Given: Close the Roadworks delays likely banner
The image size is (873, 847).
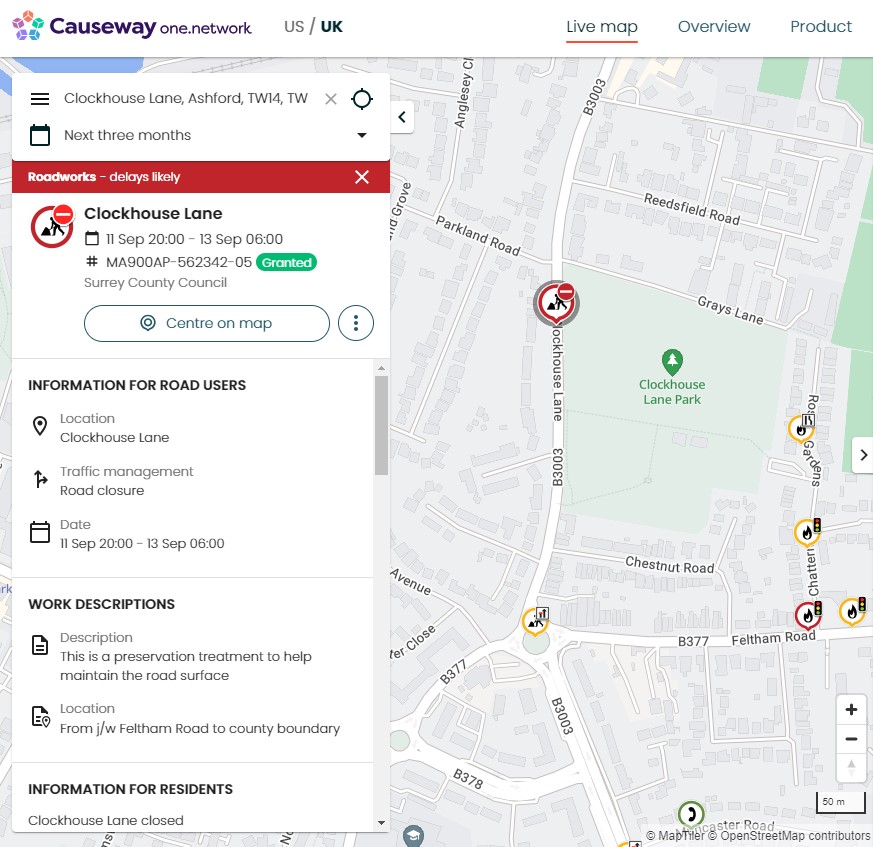Looking at the screenshot, I should [x=362, y=177].
